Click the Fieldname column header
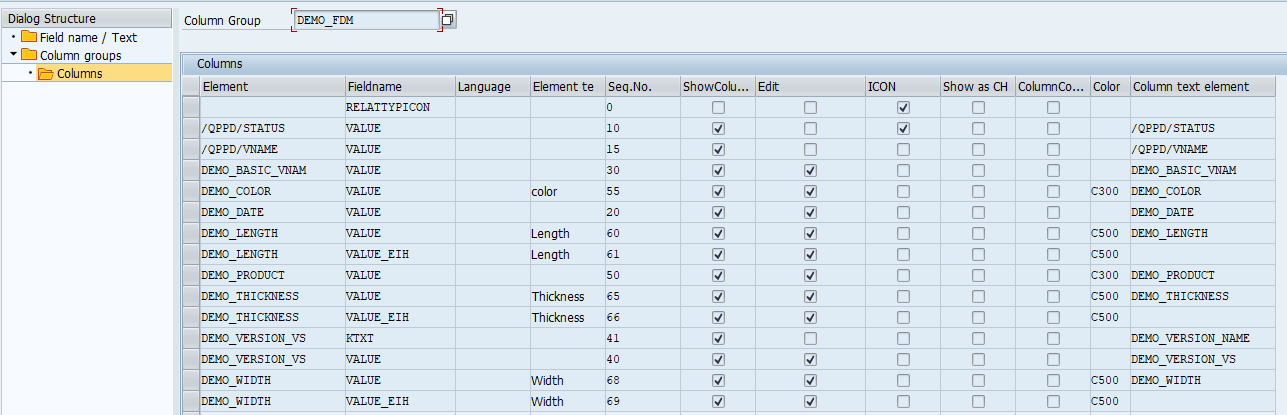 pos(373,87)
